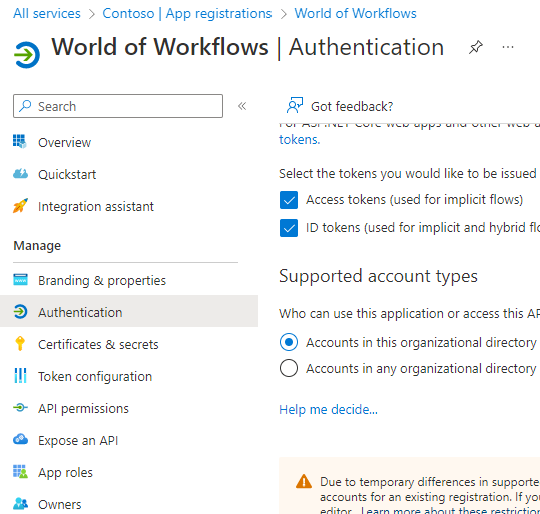Click Access tokens label text
Viewport: 540px width, 514px height.
point(415,200)
